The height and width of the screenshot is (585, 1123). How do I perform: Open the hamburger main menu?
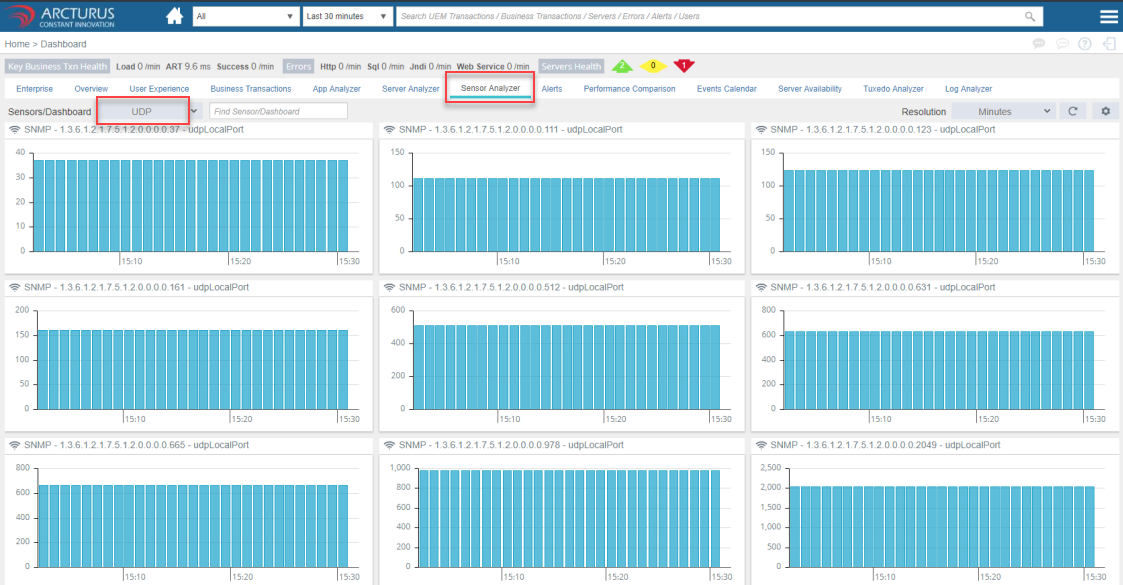(1108, 17)
